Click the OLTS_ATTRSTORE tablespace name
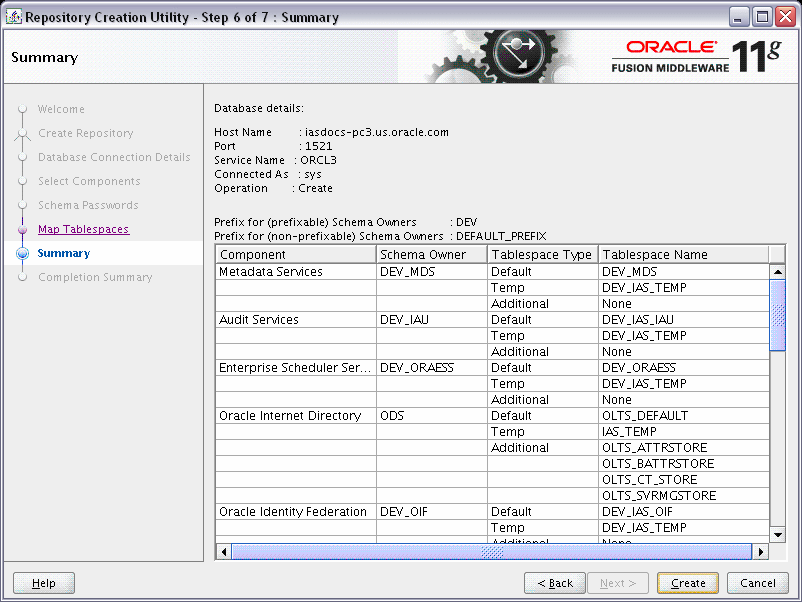 click(x=684, y=448)
